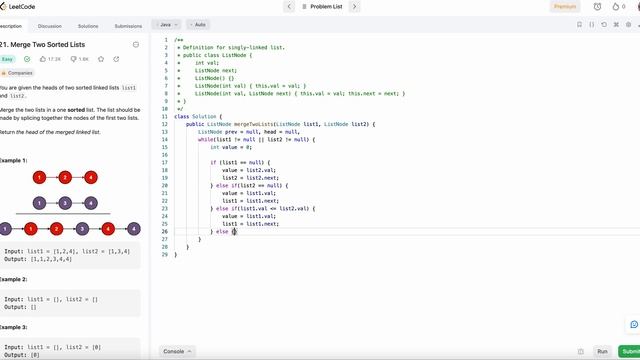Image resolution: width=640 pixels, height=360 pixels.
Task: Click the bookmark icon in editor toolbar
Action: (x=579, y=24)
